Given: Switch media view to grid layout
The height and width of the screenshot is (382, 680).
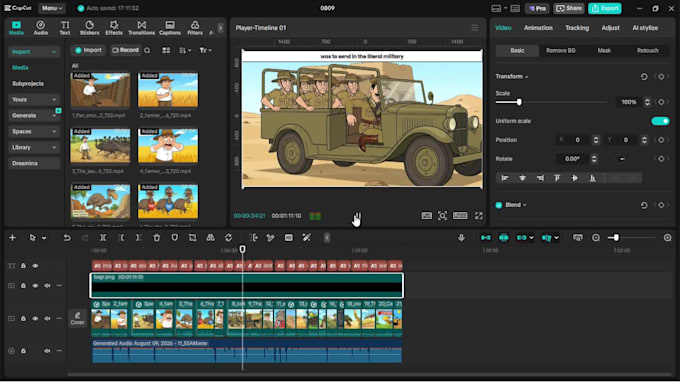Looking at the screenshot, I should [166, 50].
